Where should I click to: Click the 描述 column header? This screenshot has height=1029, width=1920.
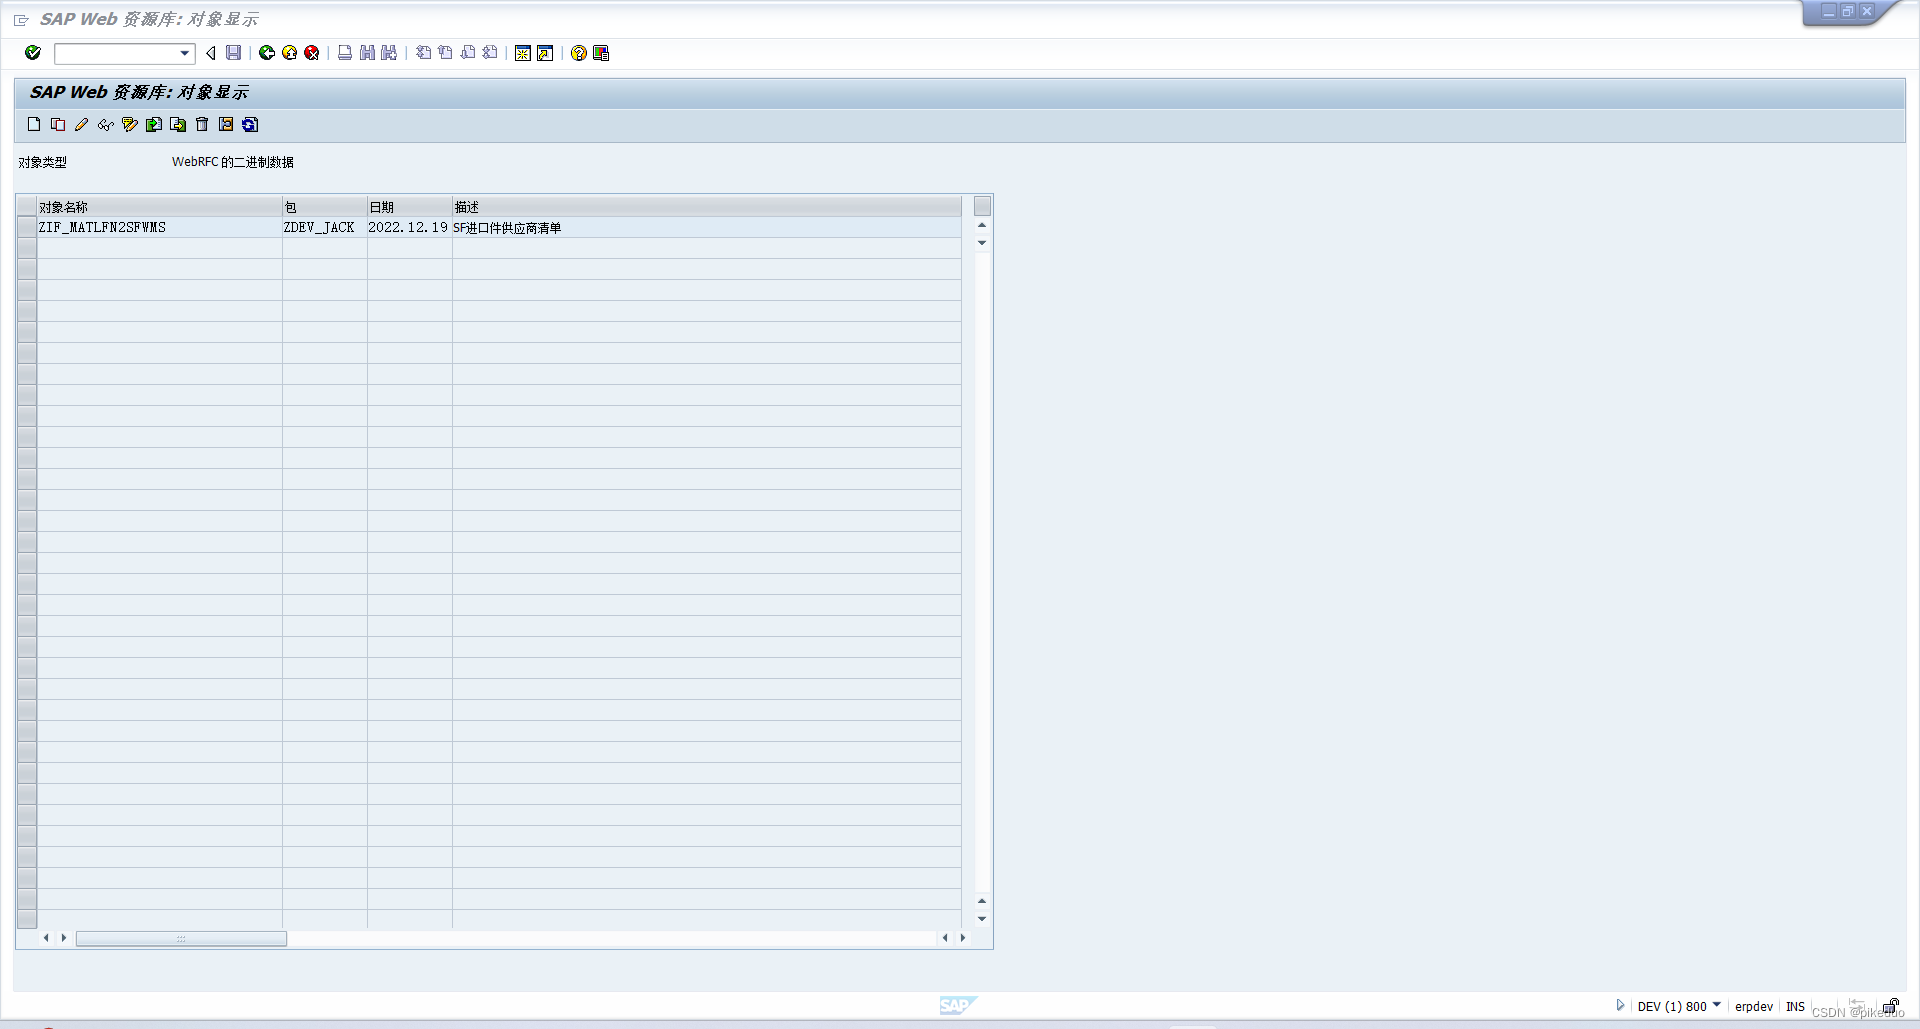pos(707,207)
